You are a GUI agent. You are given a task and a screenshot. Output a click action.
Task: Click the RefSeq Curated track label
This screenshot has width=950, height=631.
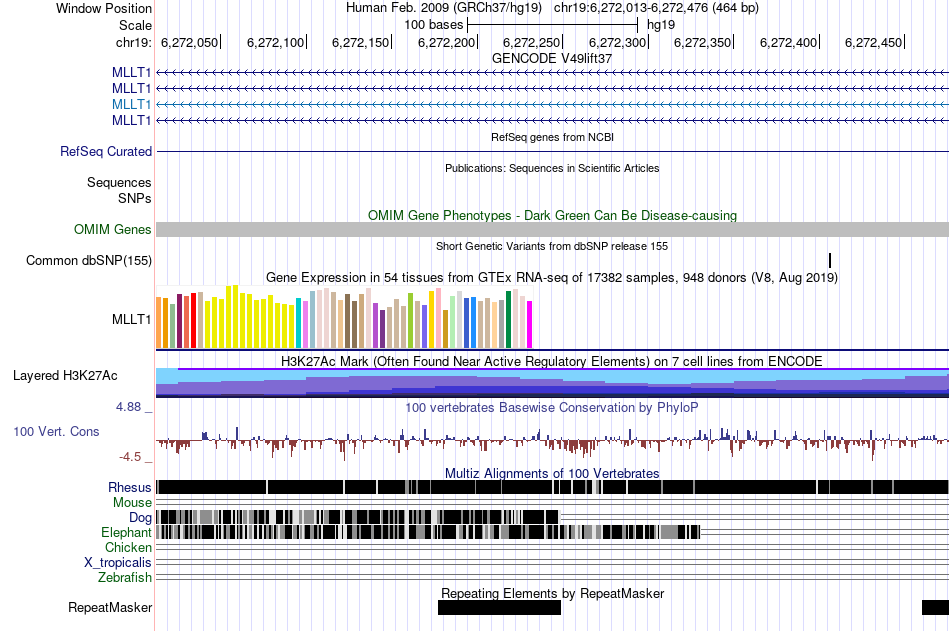(105, 152)
